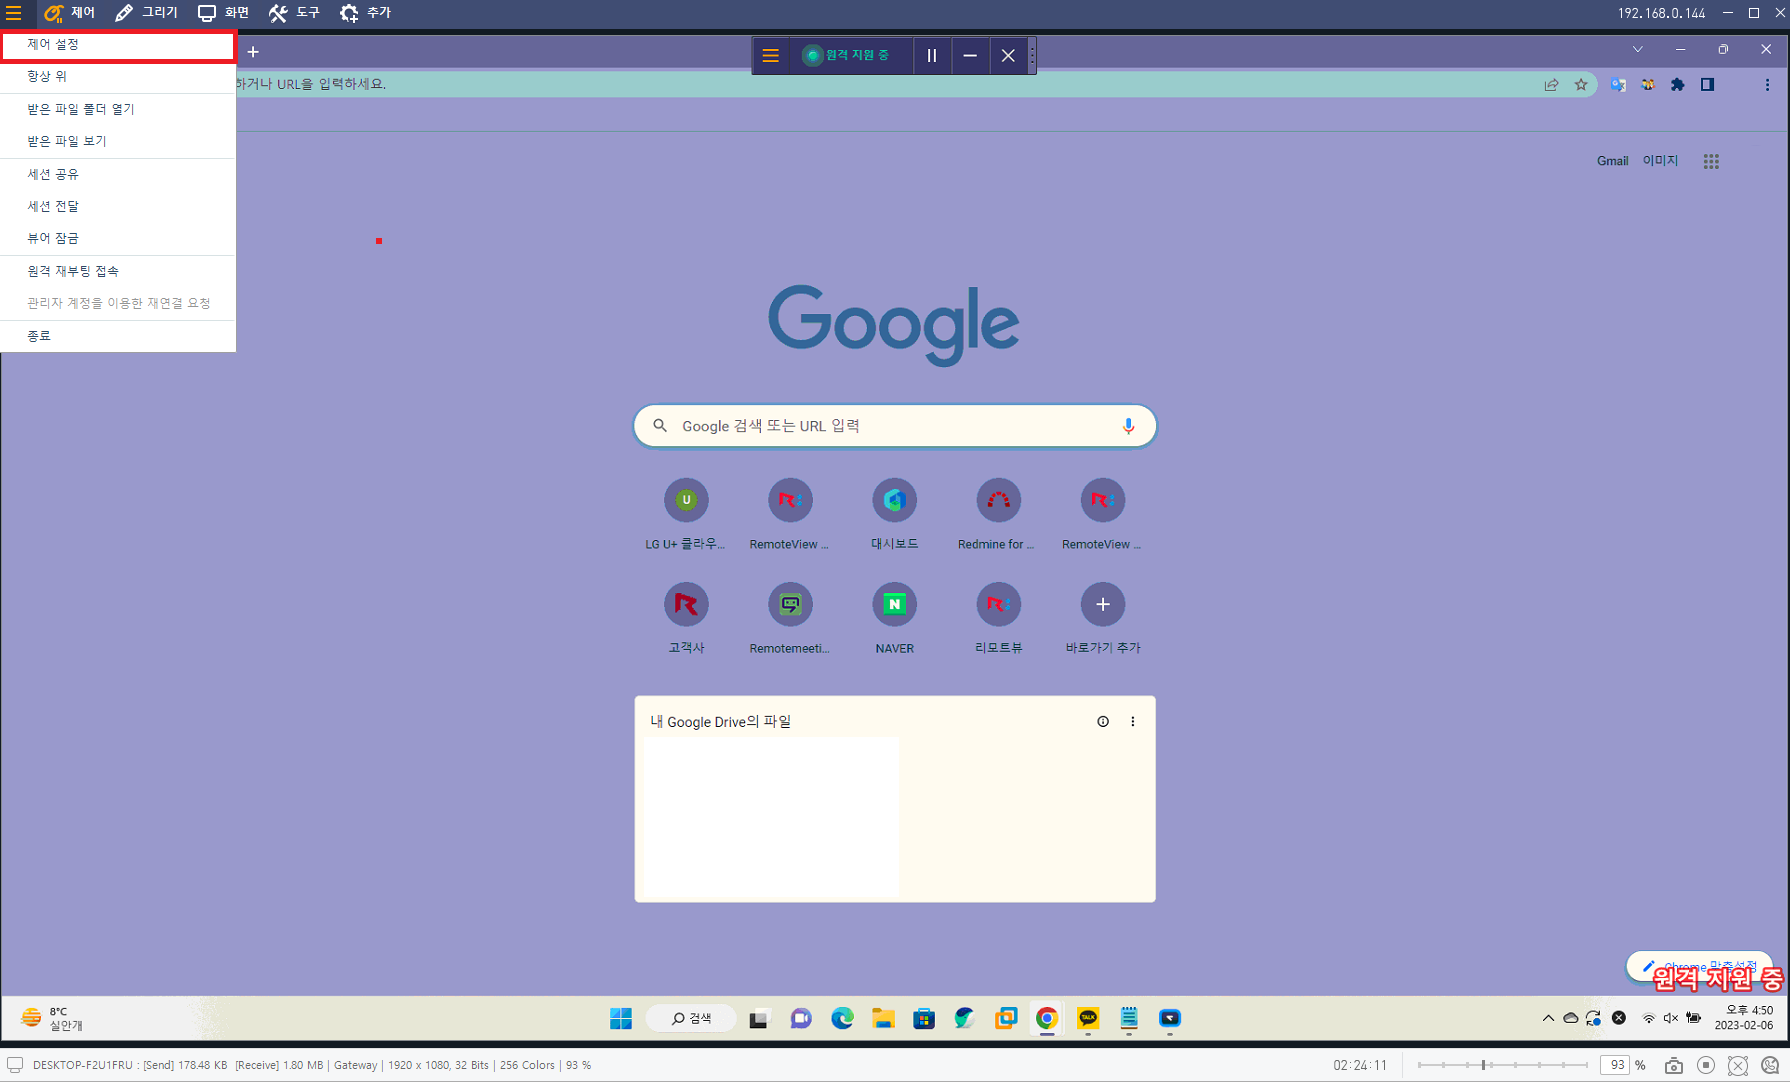The width and height of the screenshot is (1790, 1082).
Task: Open Chrome extensions puzzle icon
Action: (1678, 85)
